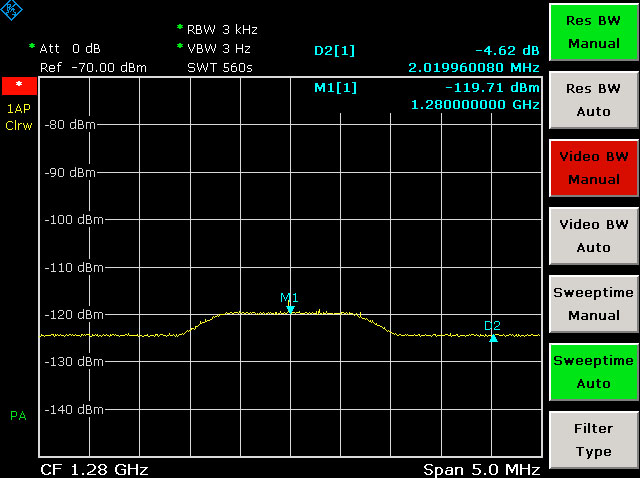Image resolution: width=640 pixels, height=478 pixels.
Task: Click the D2 delta marker triangle
Action: [x=493, y=338]
